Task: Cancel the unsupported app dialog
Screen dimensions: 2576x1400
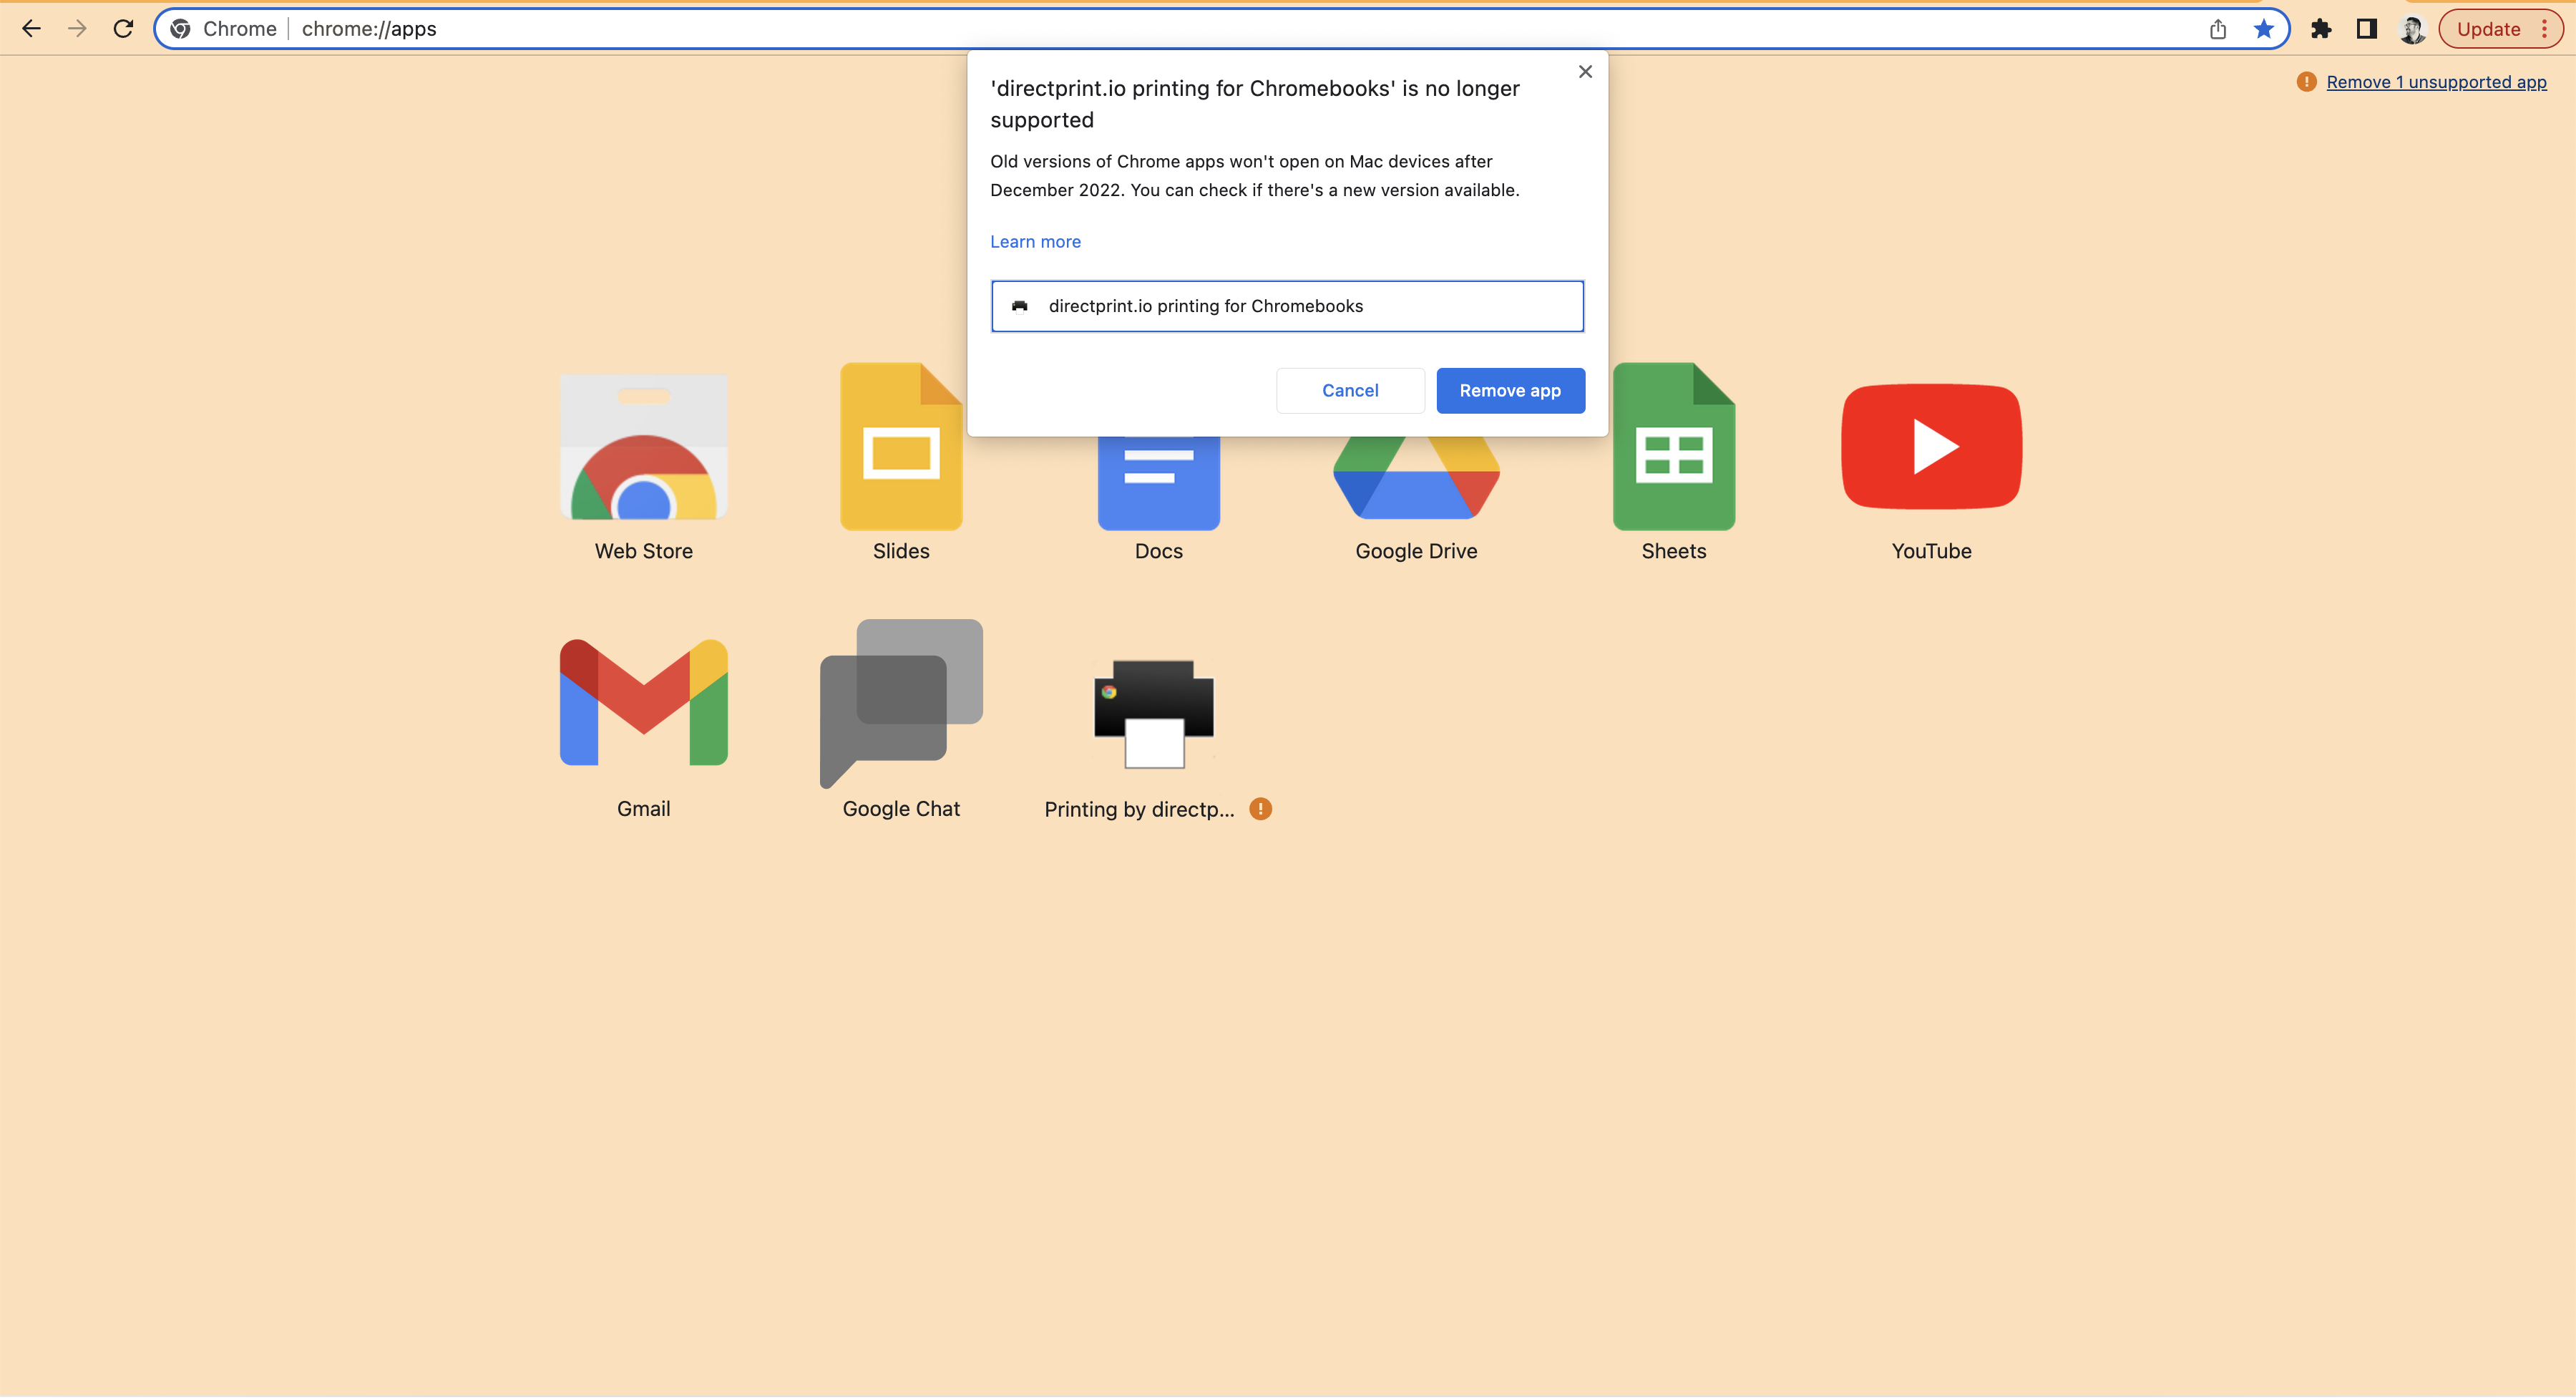Action: tap(1349, 391)
